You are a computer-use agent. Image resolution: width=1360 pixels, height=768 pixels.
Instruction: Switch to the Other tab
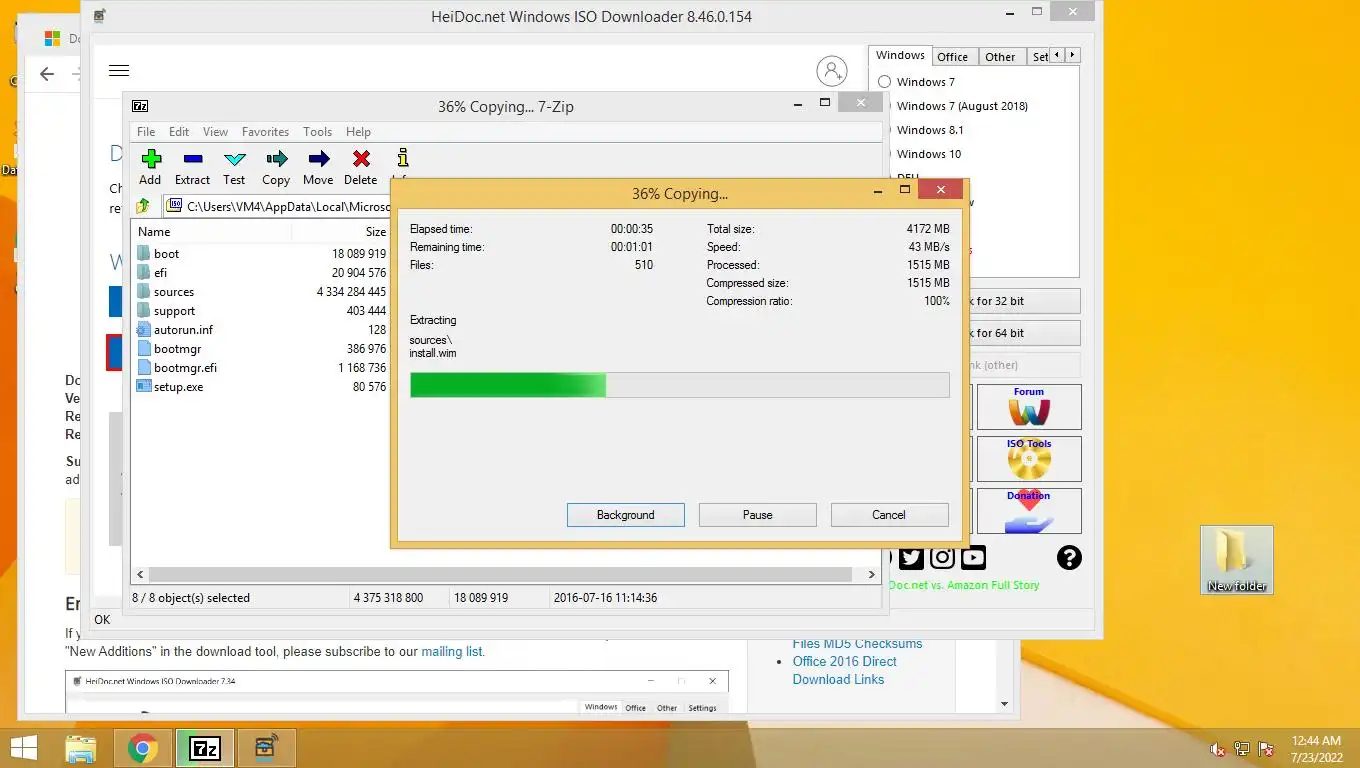pyautogui.click(x=1000, y=57)
